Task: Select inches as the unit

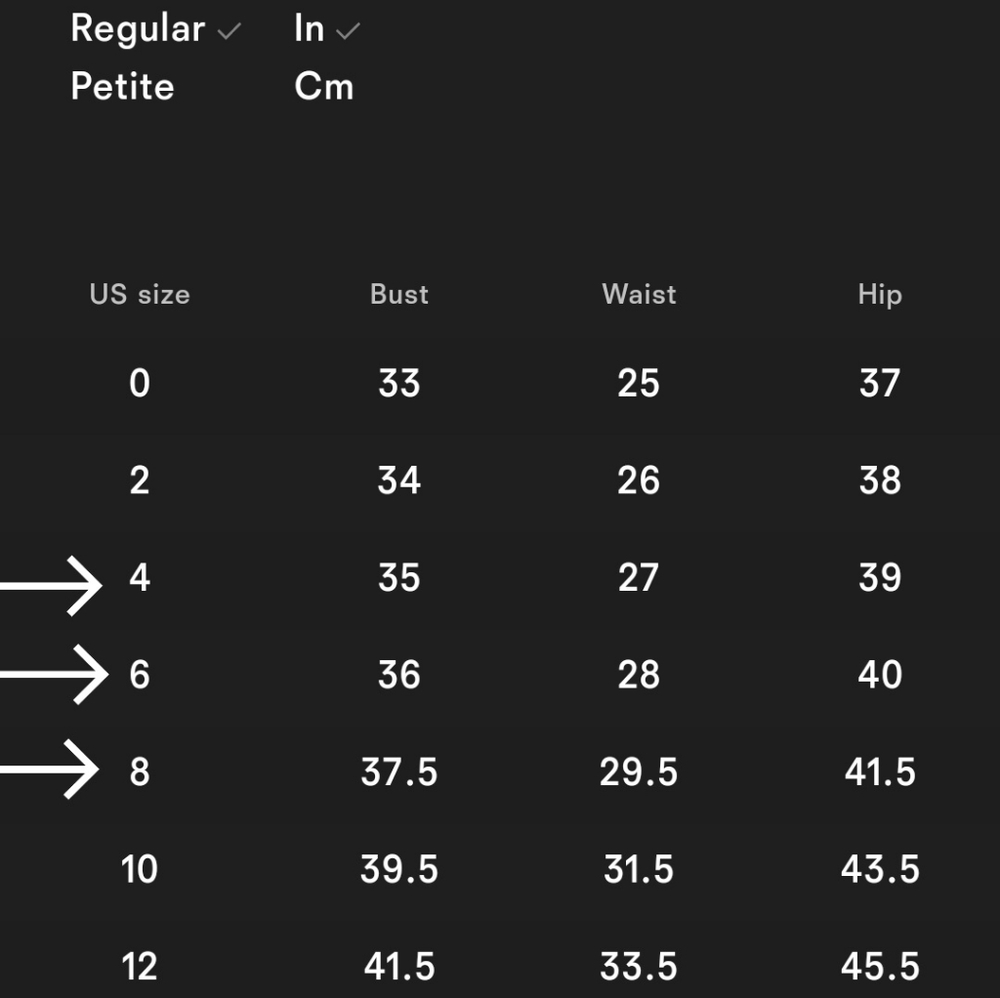Action: 309,29
